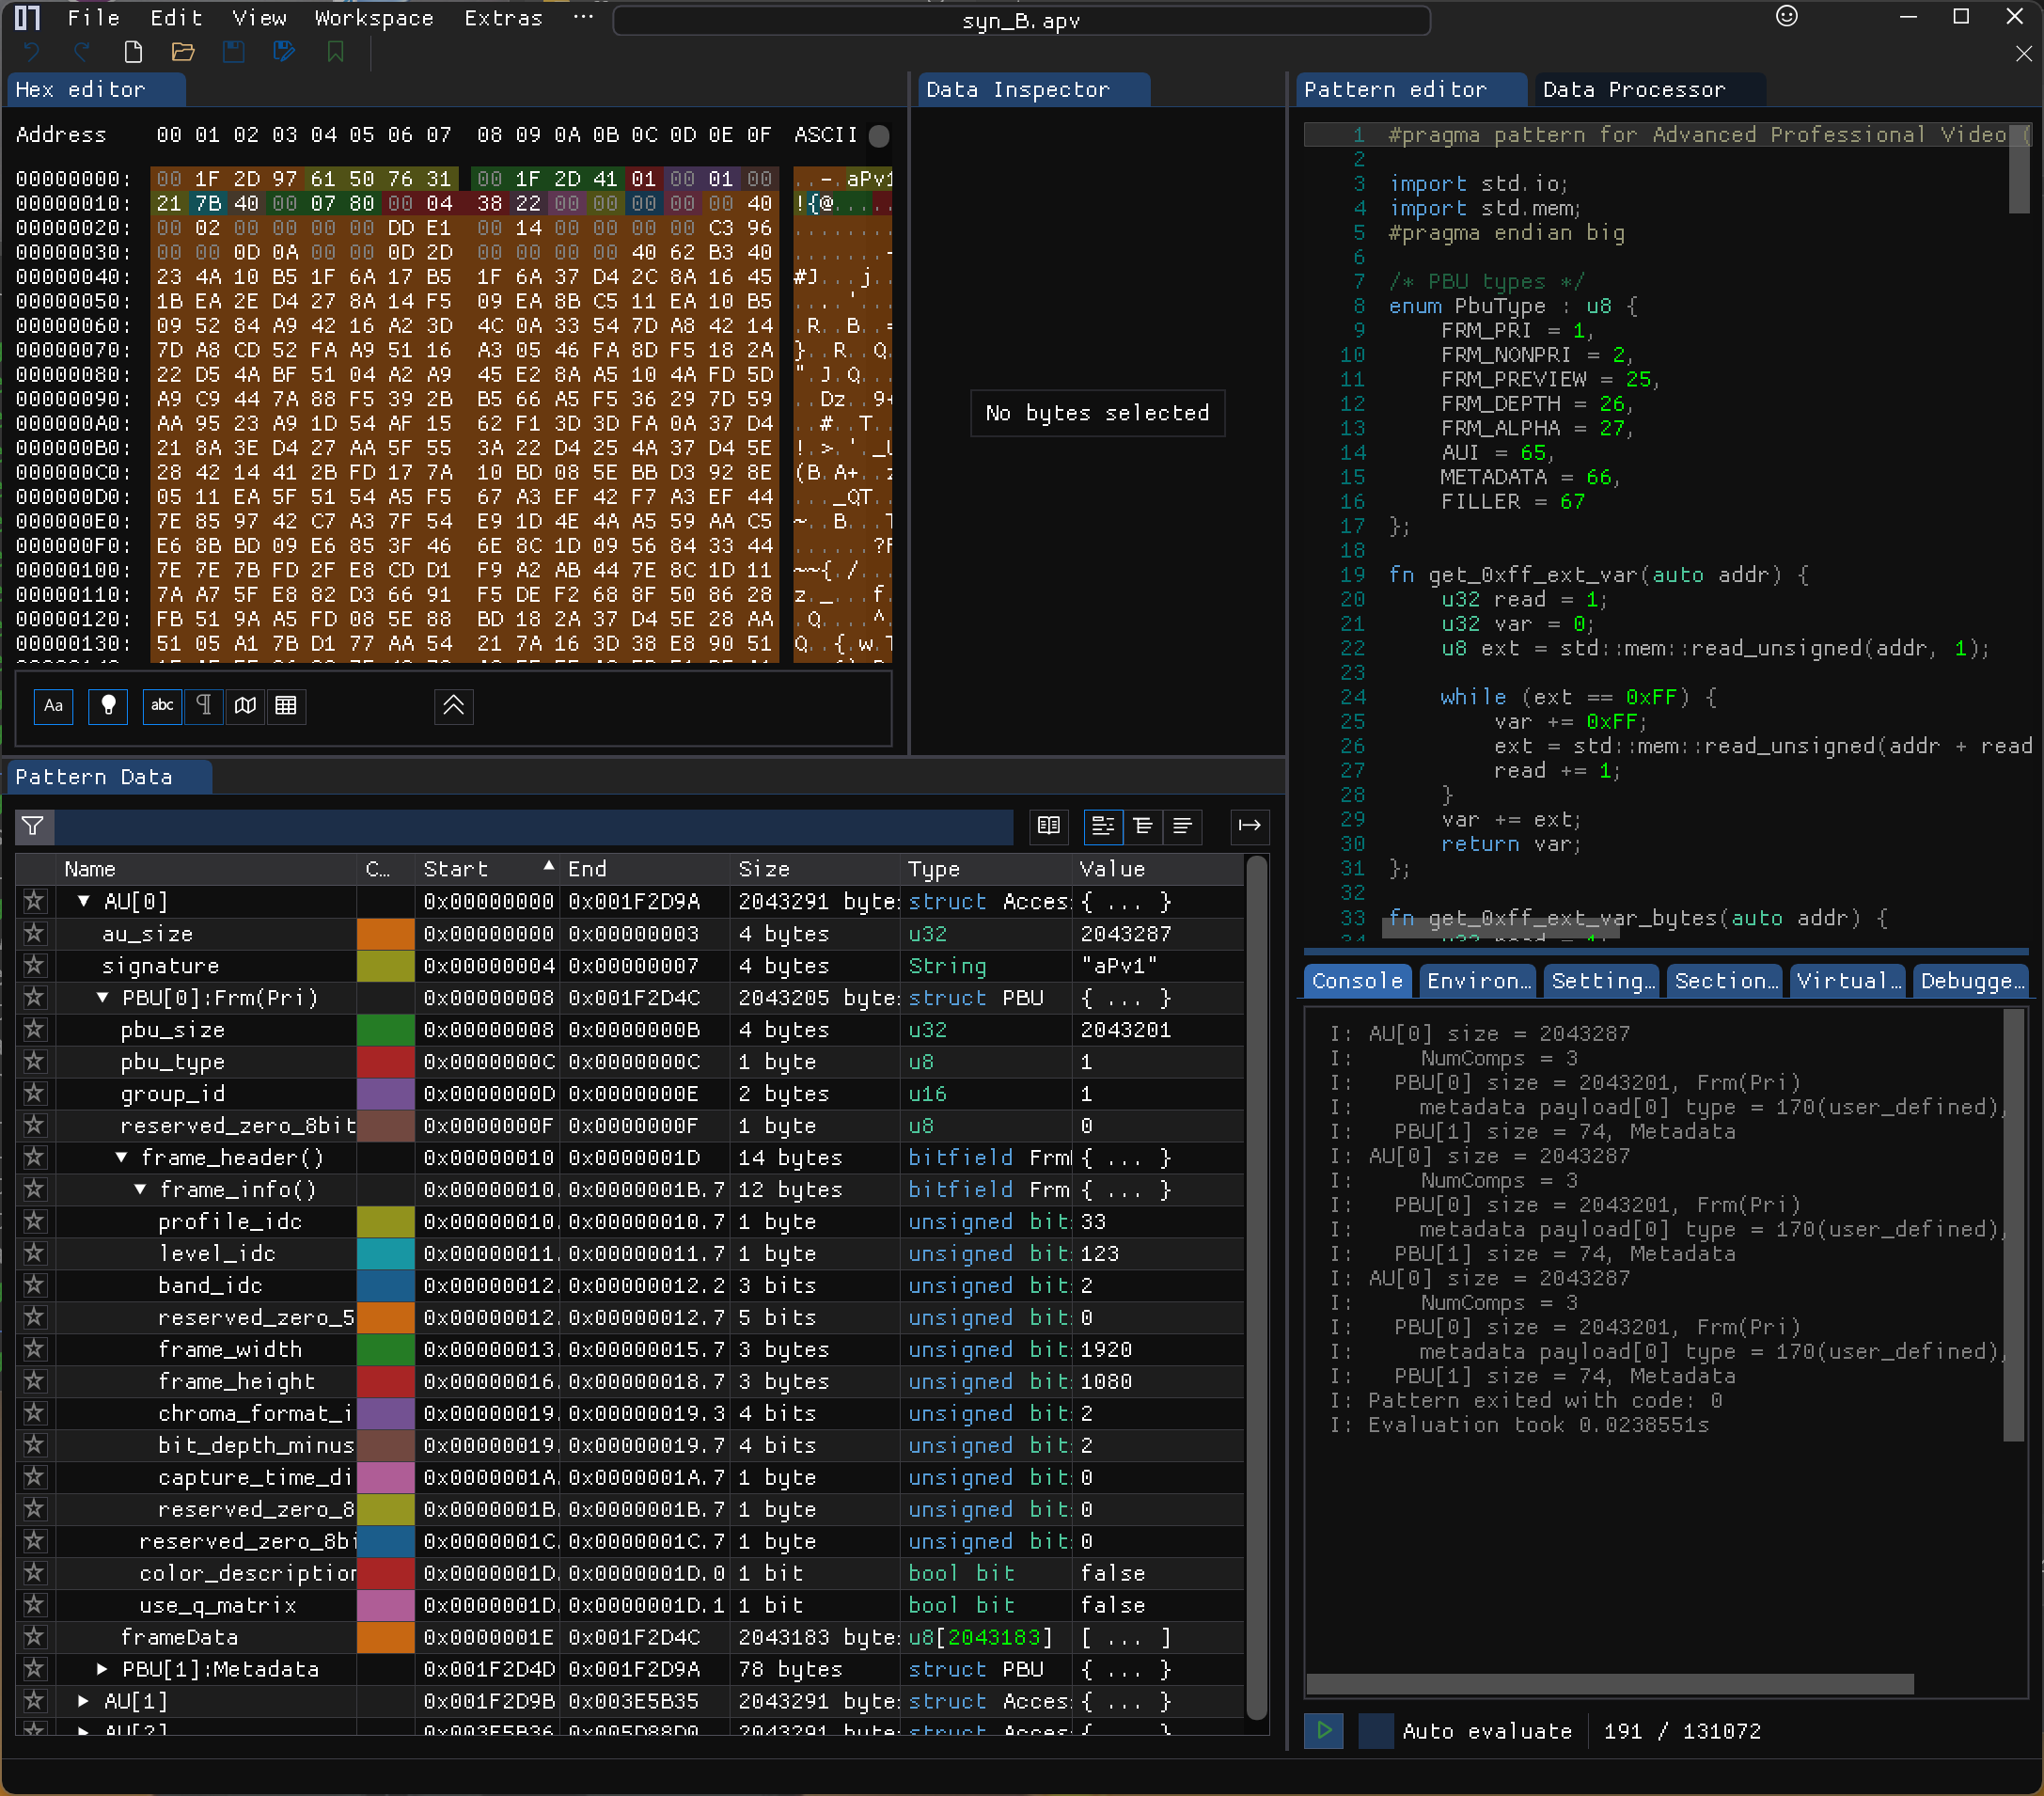2044x1796 pixels.
Task: Collapse the hex editor footer with double chevron
Action: click(x=453, y=706)
